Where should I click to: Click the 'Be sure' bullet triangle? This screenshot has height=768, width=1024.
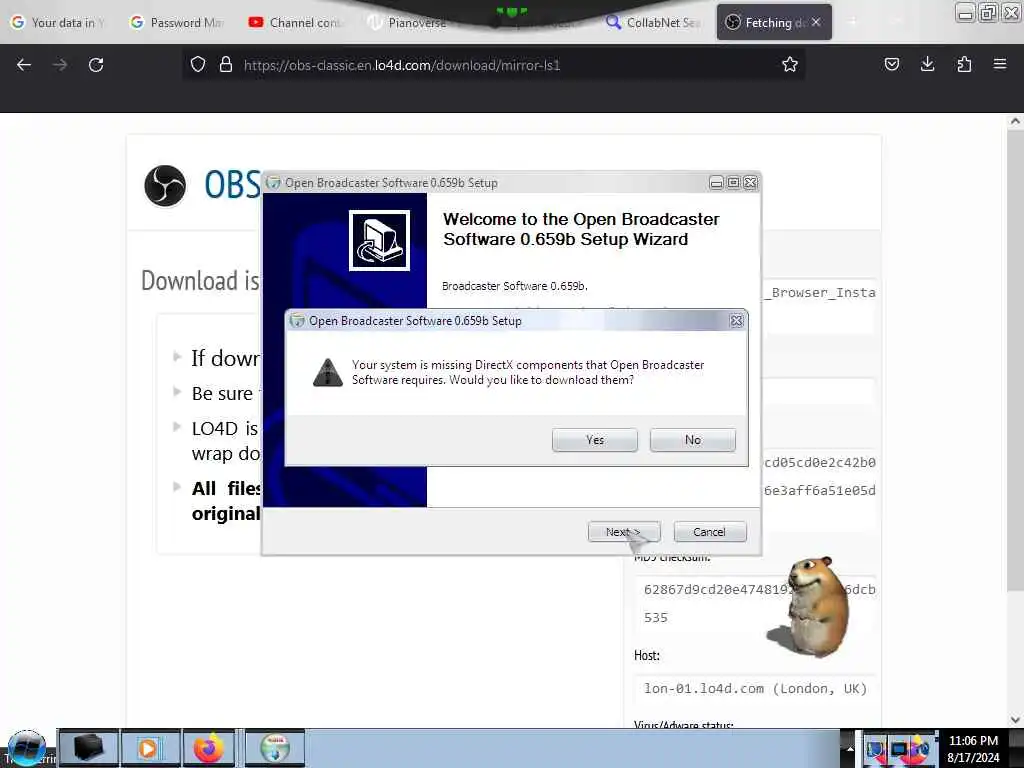(176, 392)
